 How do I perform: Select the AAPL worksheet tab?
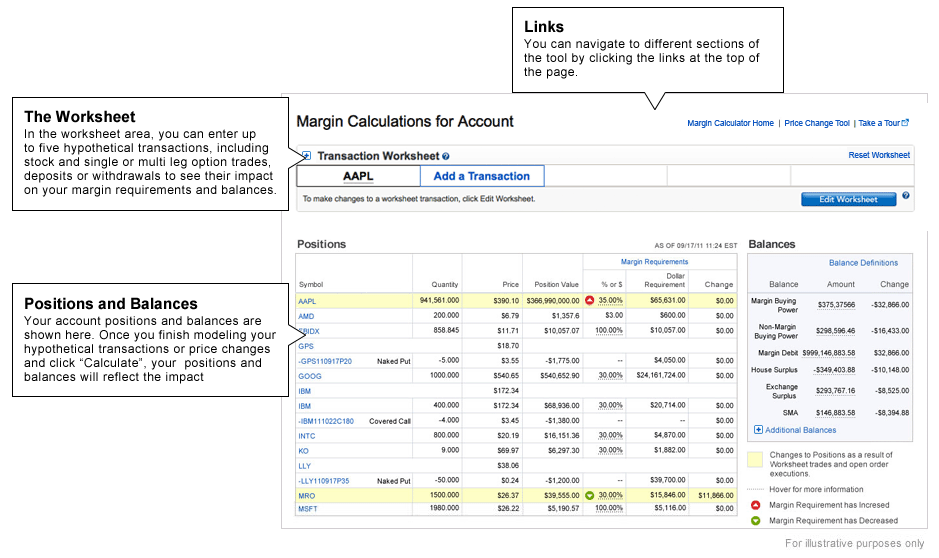[x=358, y=176]
